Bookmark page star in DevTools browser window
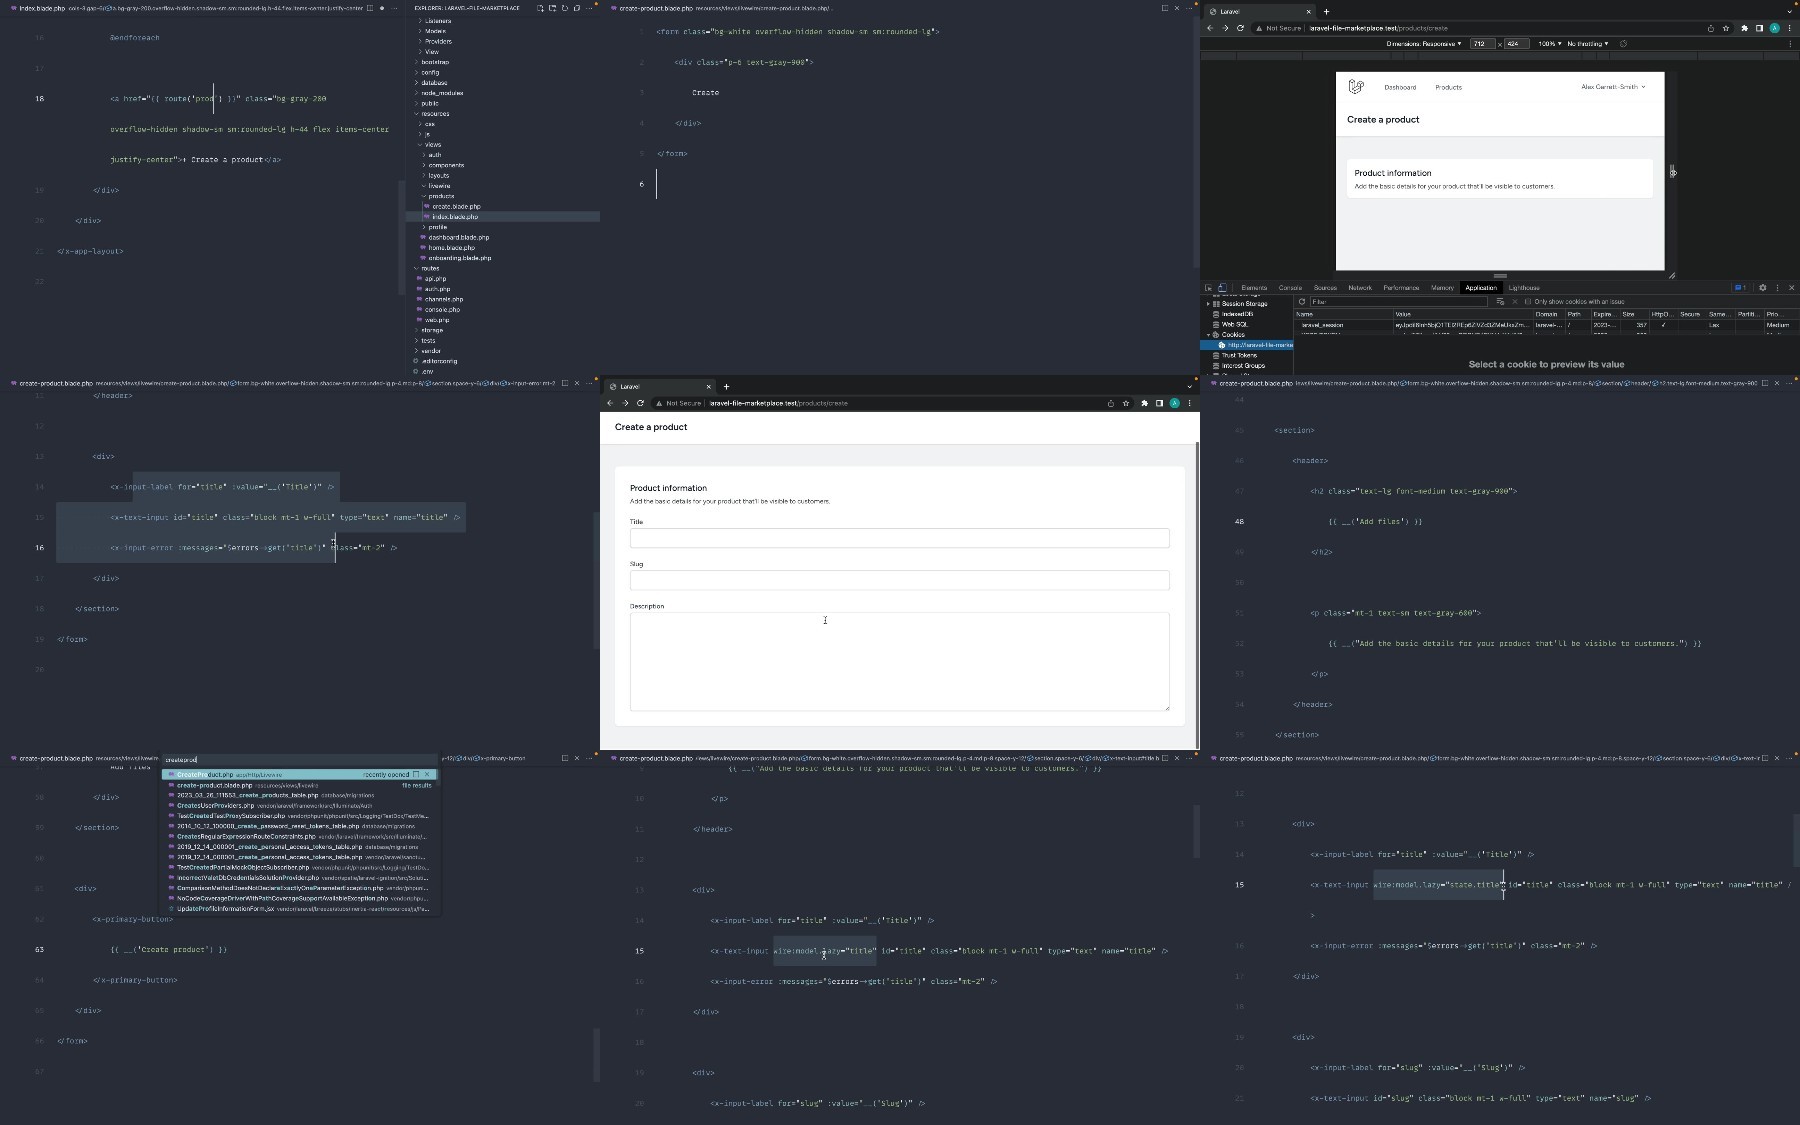Screen dimensions: 1800x1125 click(x=1726, y=28)
